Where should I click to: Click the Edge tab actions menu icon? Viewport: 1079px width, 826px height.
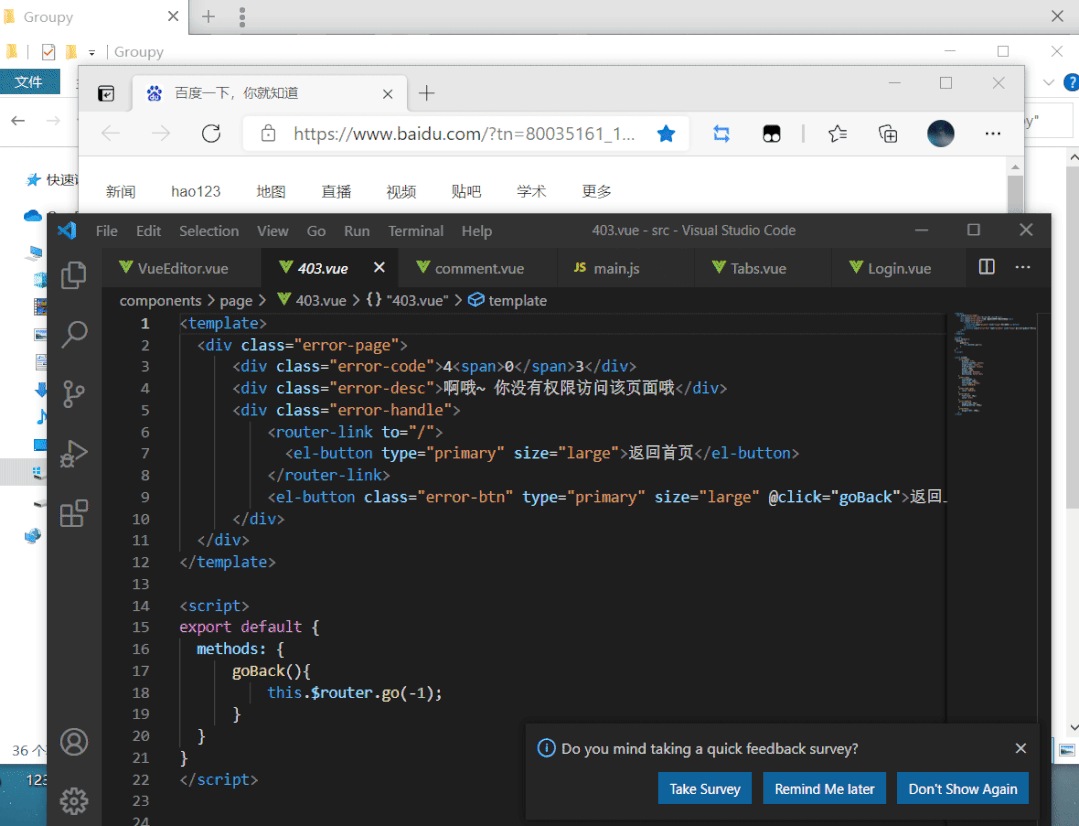pos(106,93)
